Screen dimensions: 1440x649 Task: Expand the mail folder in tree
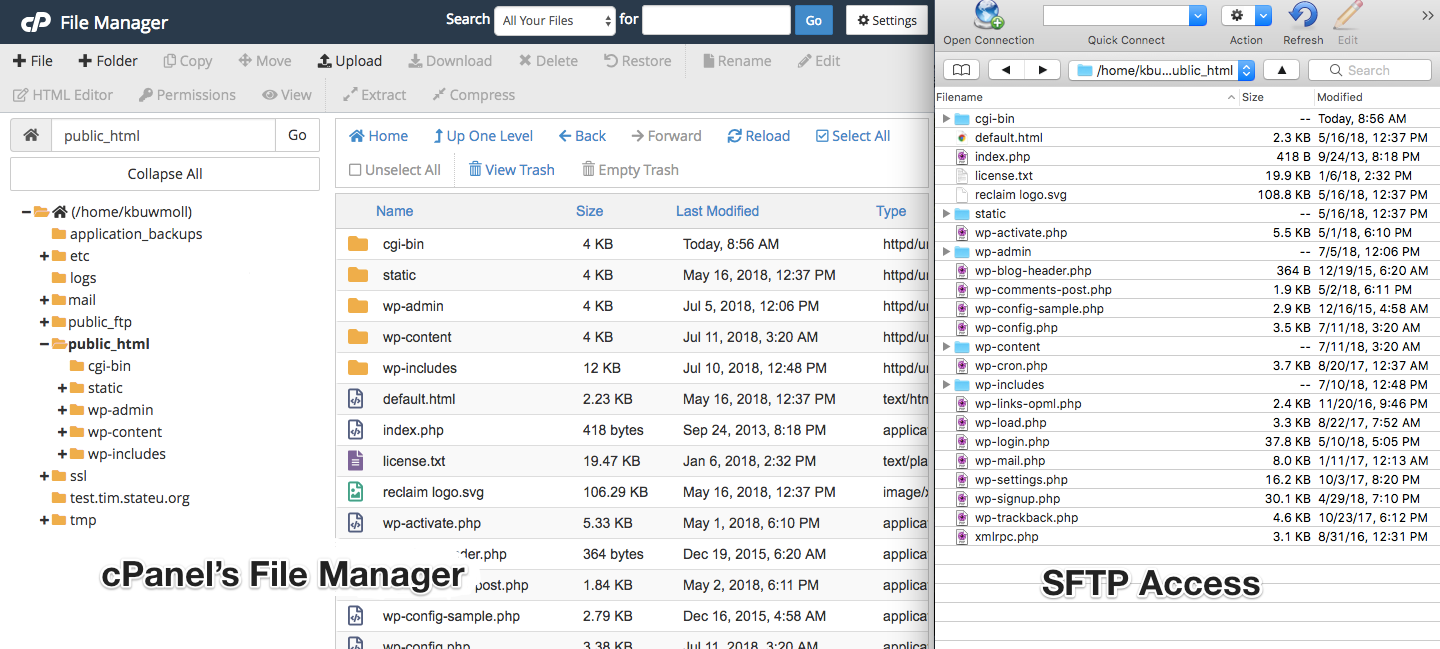[x=44, y=300]
